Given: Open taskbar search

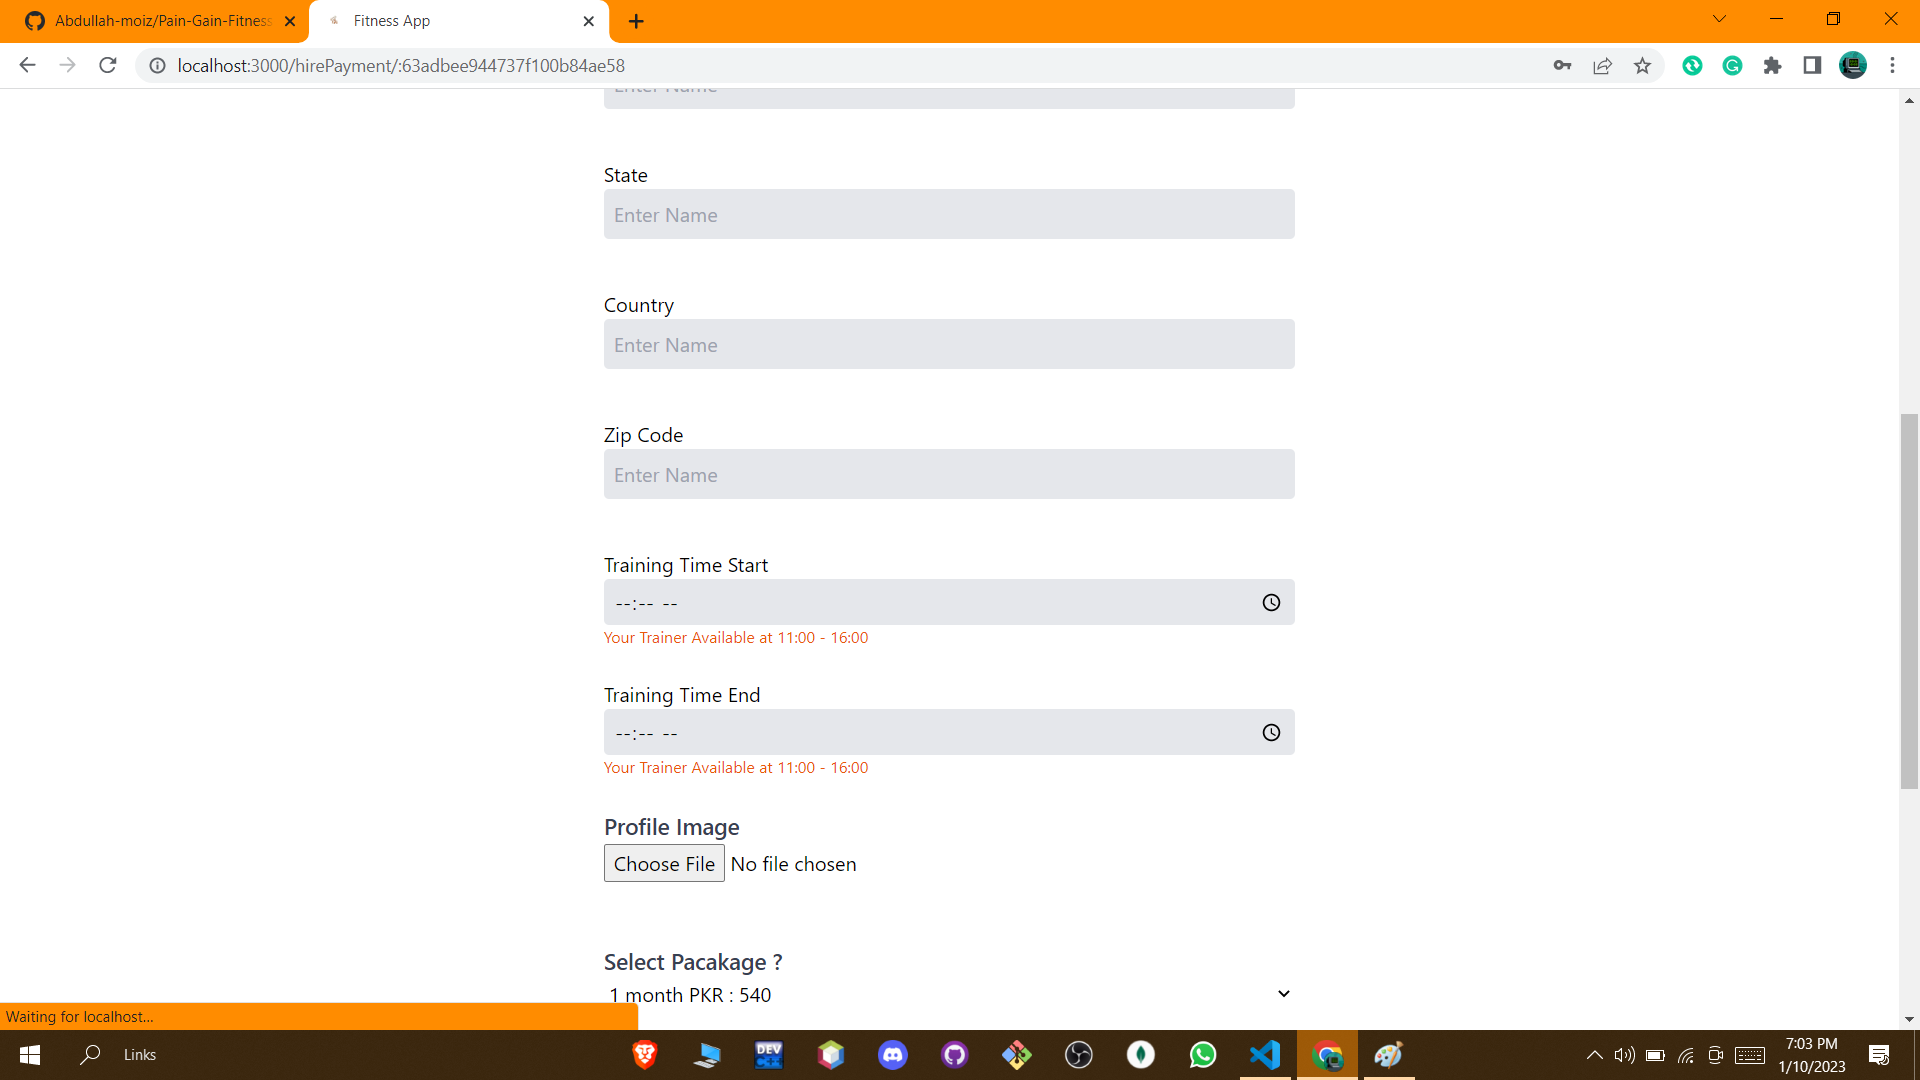Looking at the screenshot, I should pos(90,1055).
